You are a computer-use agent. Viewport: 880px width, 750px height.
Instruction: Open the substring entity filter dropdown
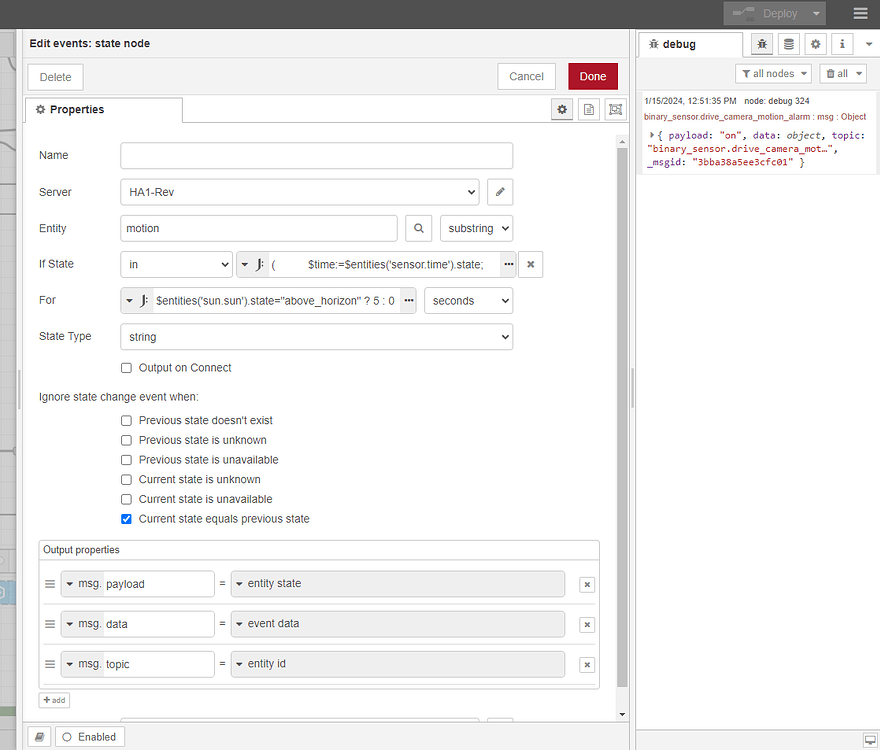(x=476, y=228)
